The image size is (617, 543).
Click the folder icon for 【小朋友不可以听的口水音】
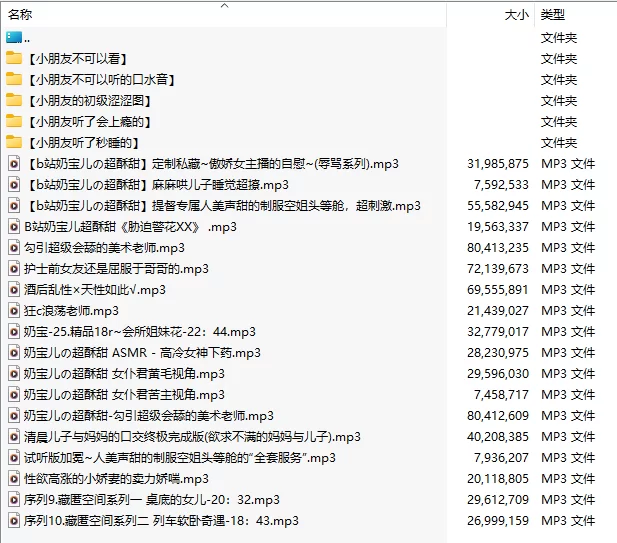coord(14,79)
